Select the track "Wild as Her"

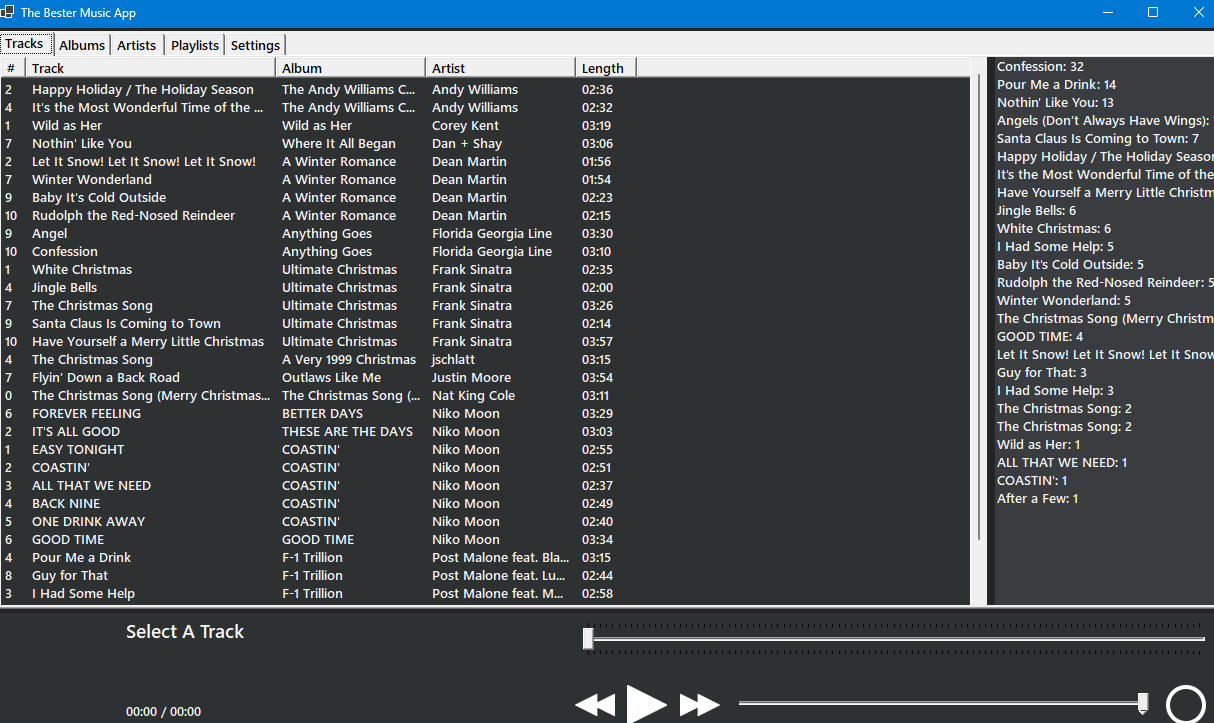pyautogui.click(x=67, y=126)
